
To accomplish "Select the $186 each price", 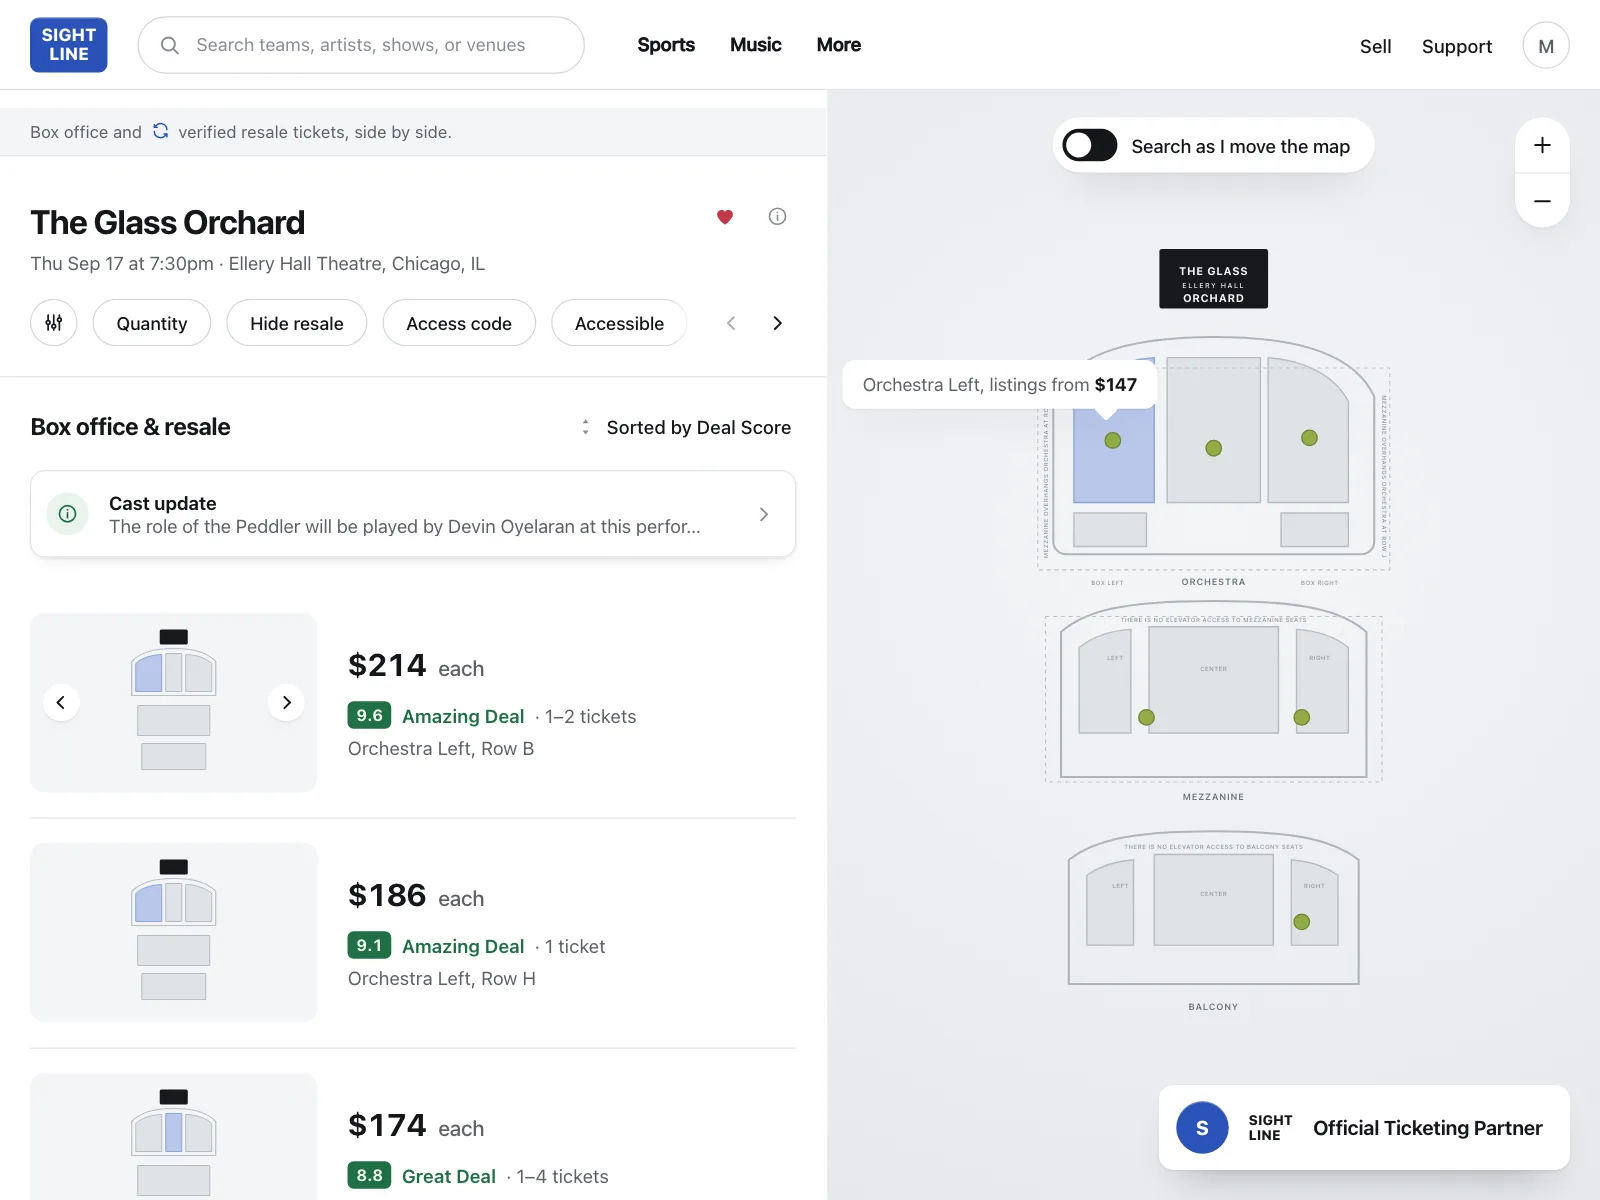I will [x=416, y=896].
